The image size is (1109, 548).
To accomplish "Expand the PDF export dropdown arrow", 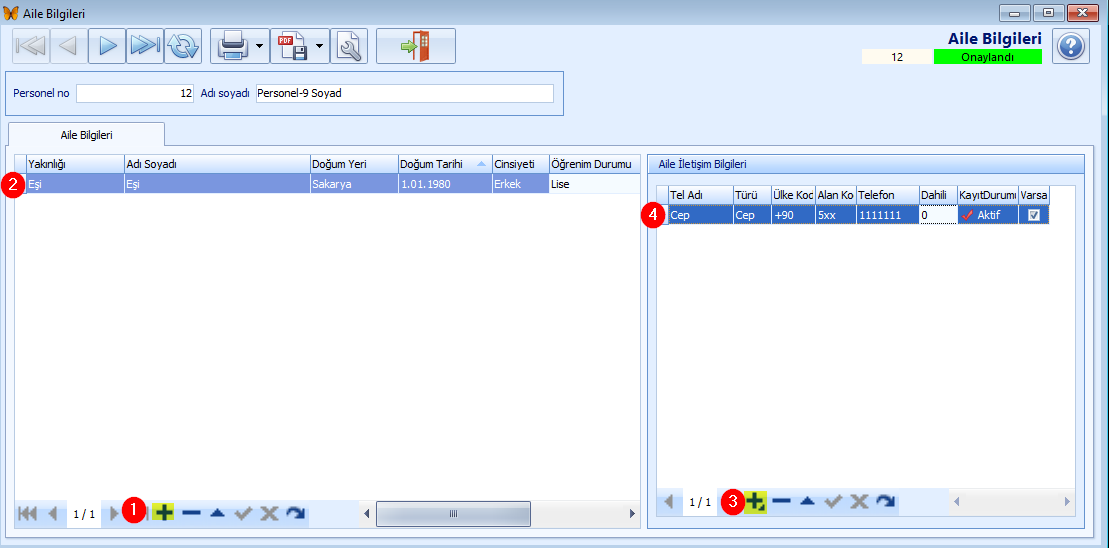I will pos(320,46).
